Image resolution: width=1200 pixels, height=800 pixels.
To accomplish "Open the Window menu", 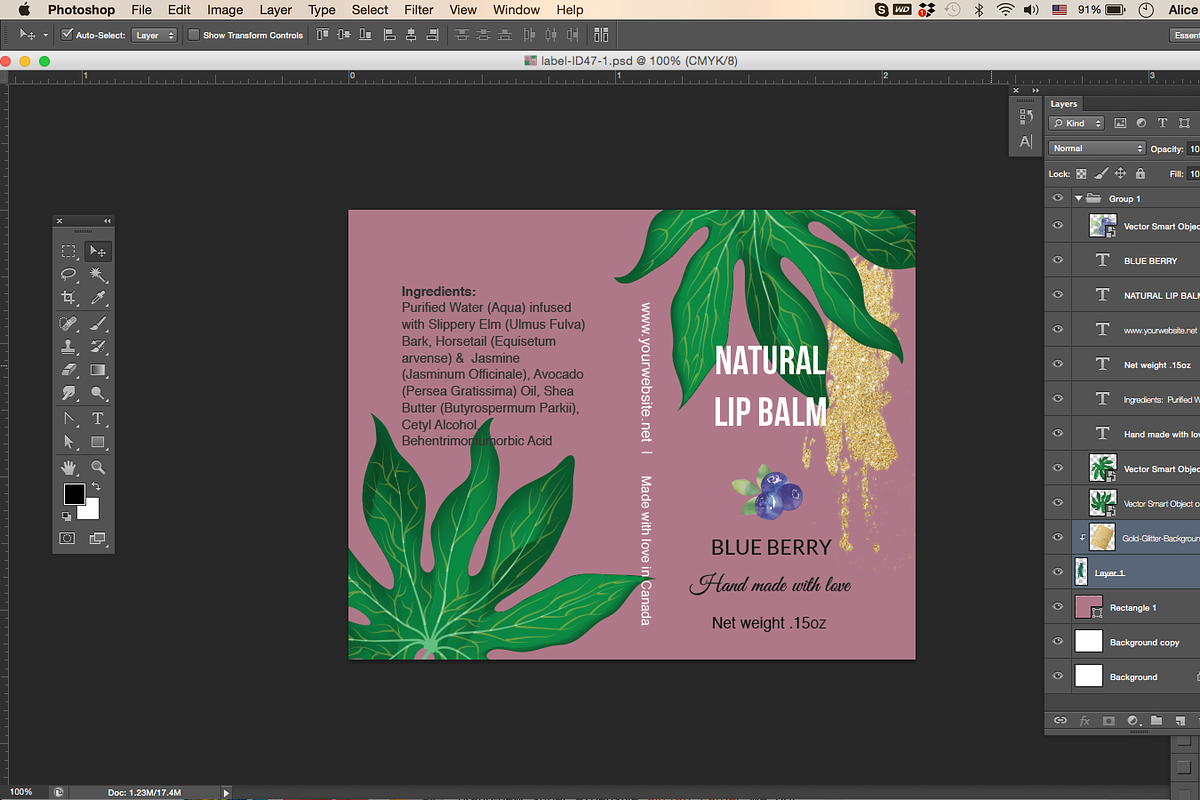I will coord(516,10).
